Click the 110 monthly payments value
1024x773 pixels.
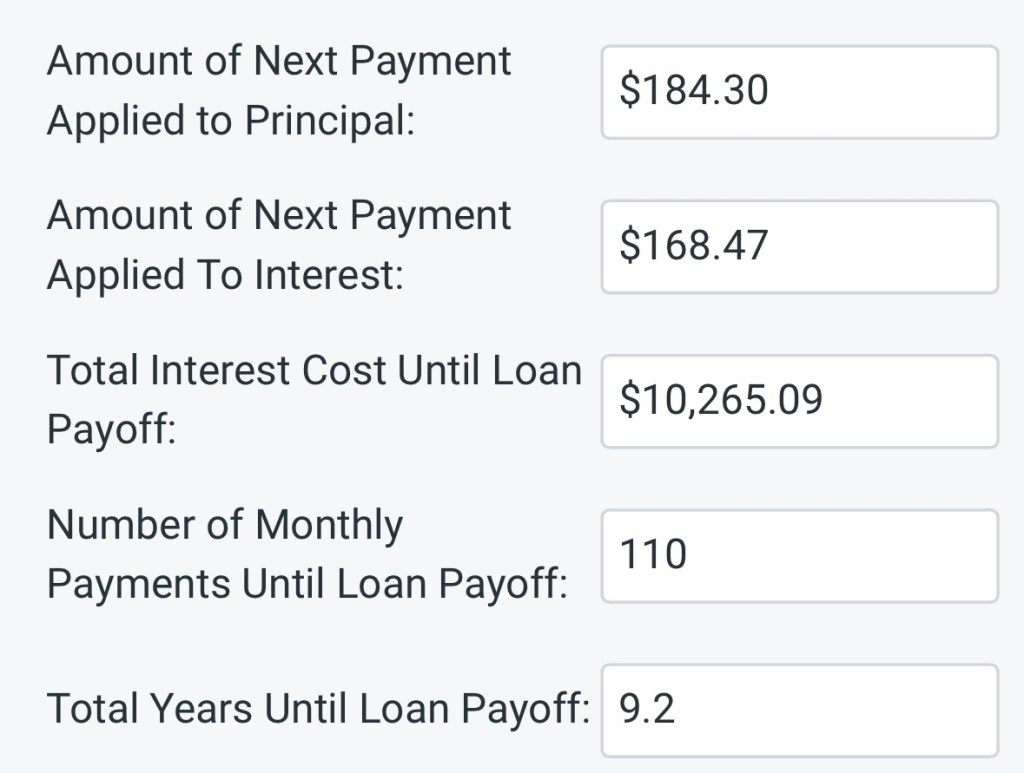(653, 555)
